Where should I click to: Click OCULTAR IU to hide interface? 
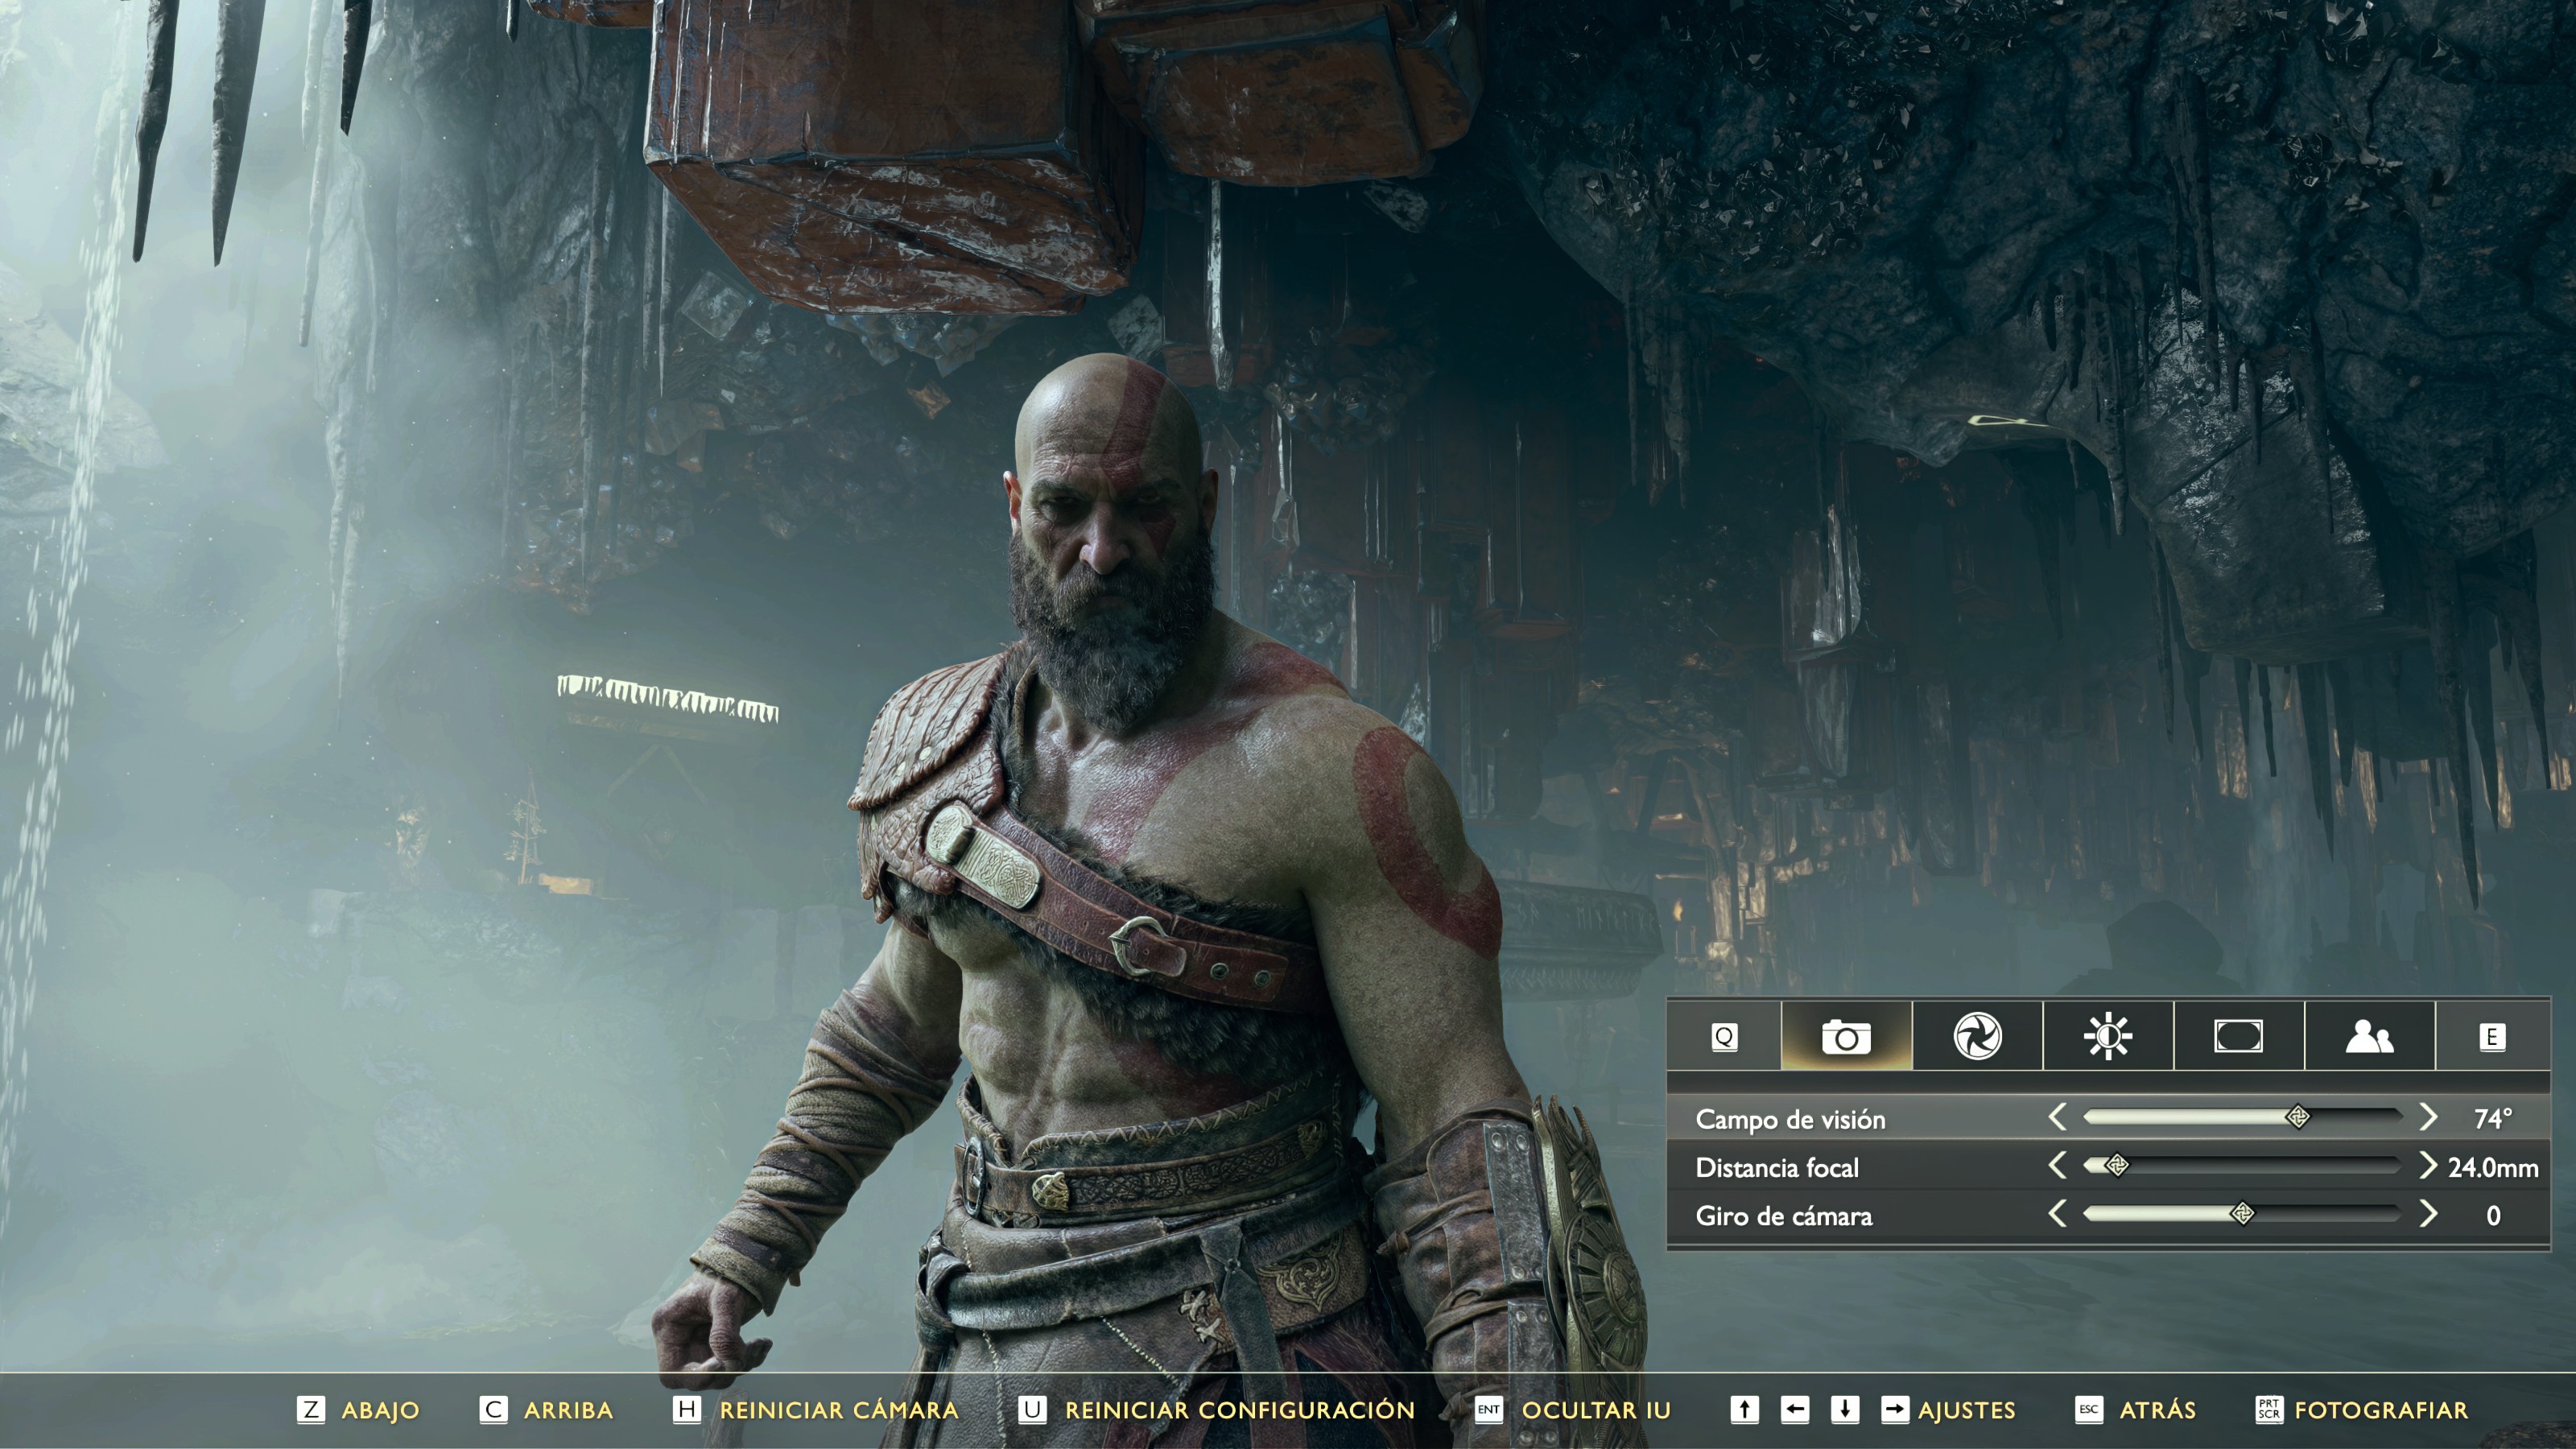click(1596, 1411)
